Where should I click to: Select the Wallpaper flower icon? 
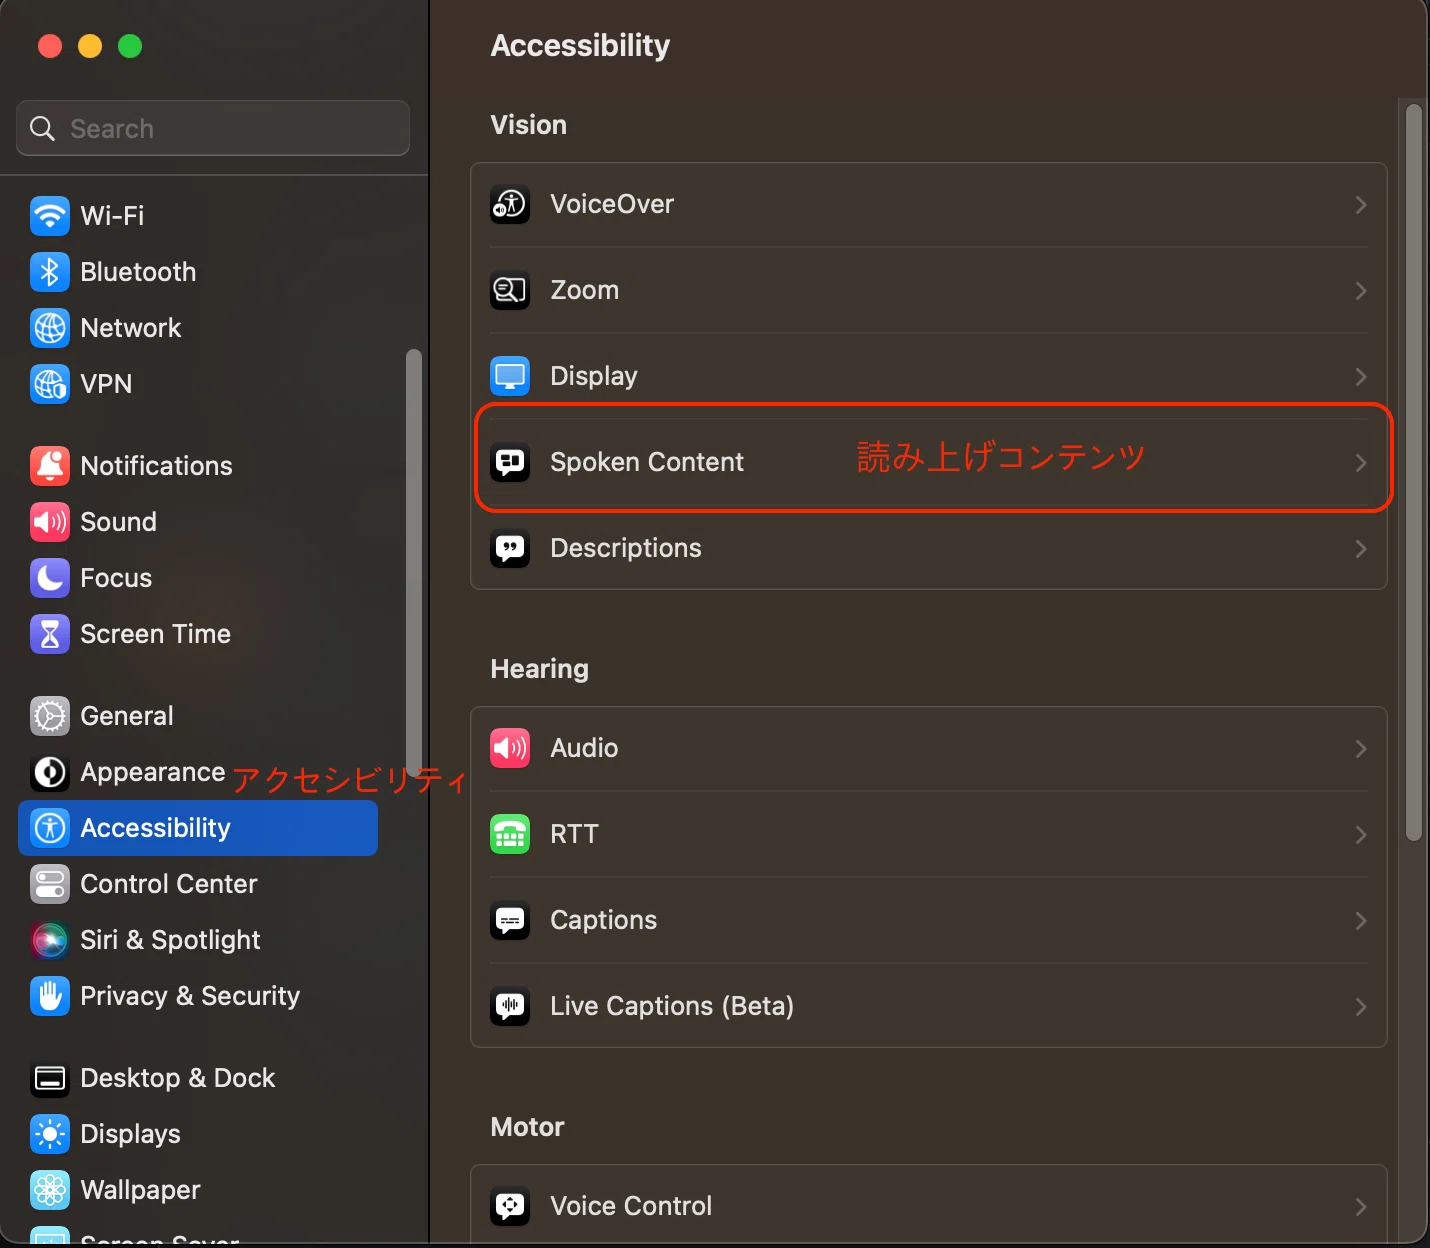50,1190
